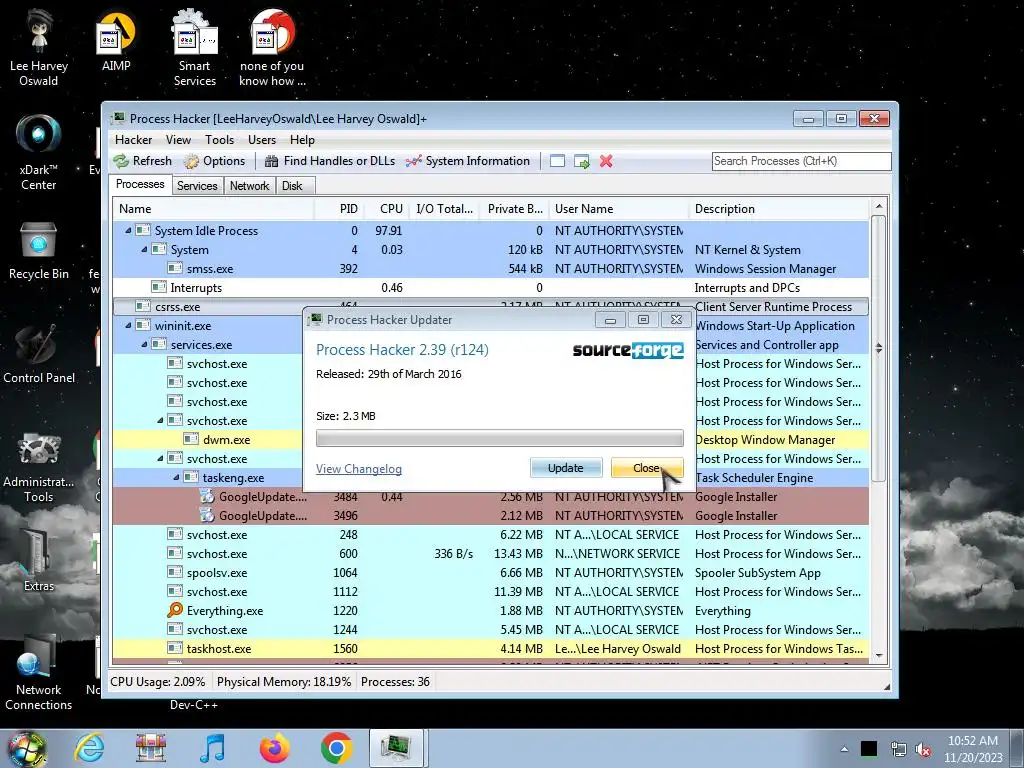Screen dimensions: 1024x768
Task: Launch Google Chrome from the taskbar
Action: [x=336, y=748]
